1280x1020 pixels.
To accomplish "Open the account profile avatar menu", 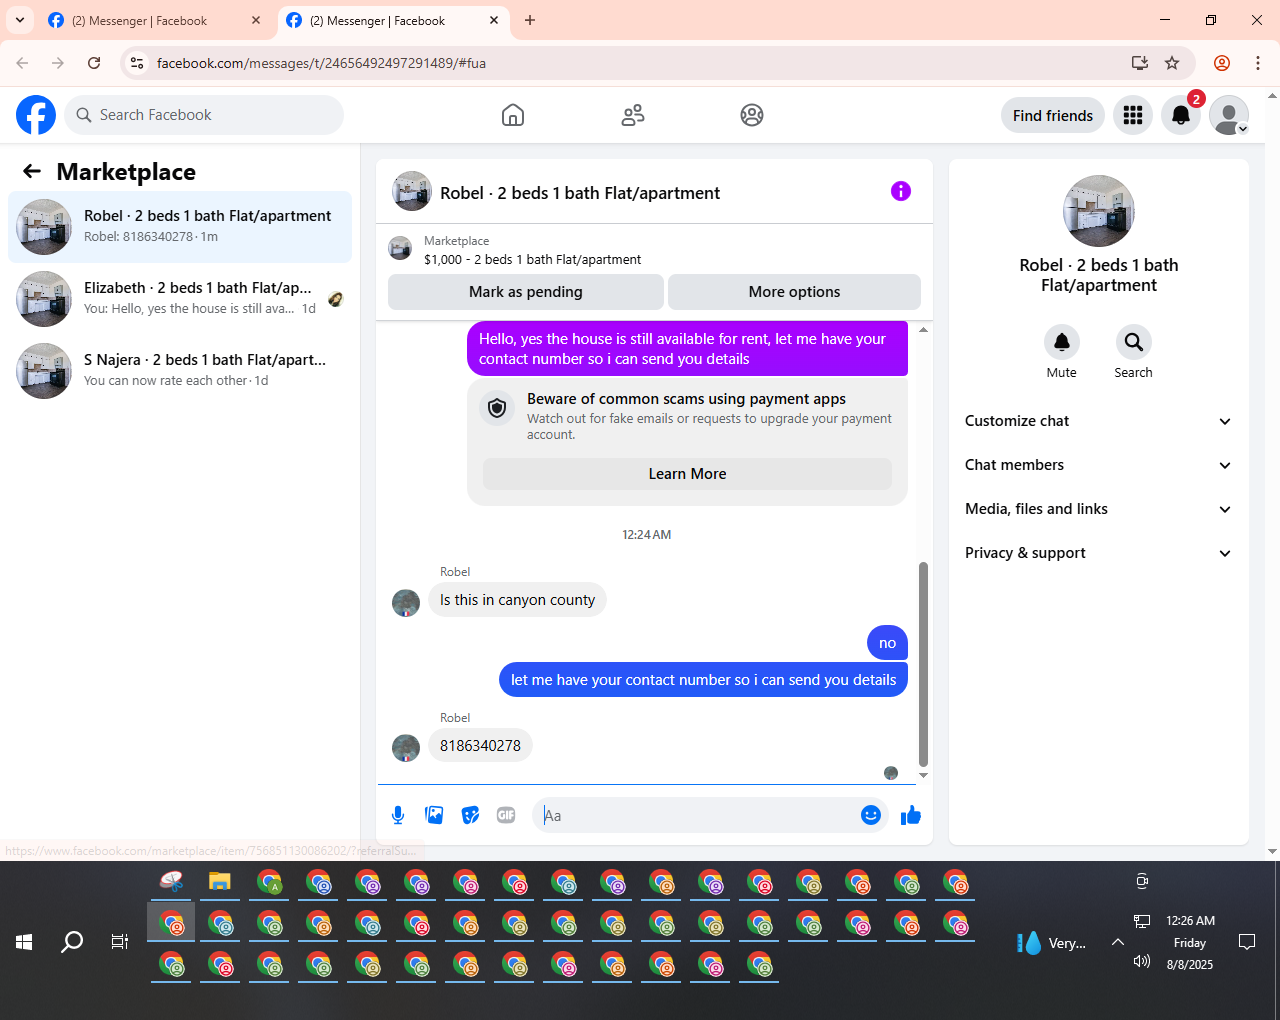I will pos(1229,115).
